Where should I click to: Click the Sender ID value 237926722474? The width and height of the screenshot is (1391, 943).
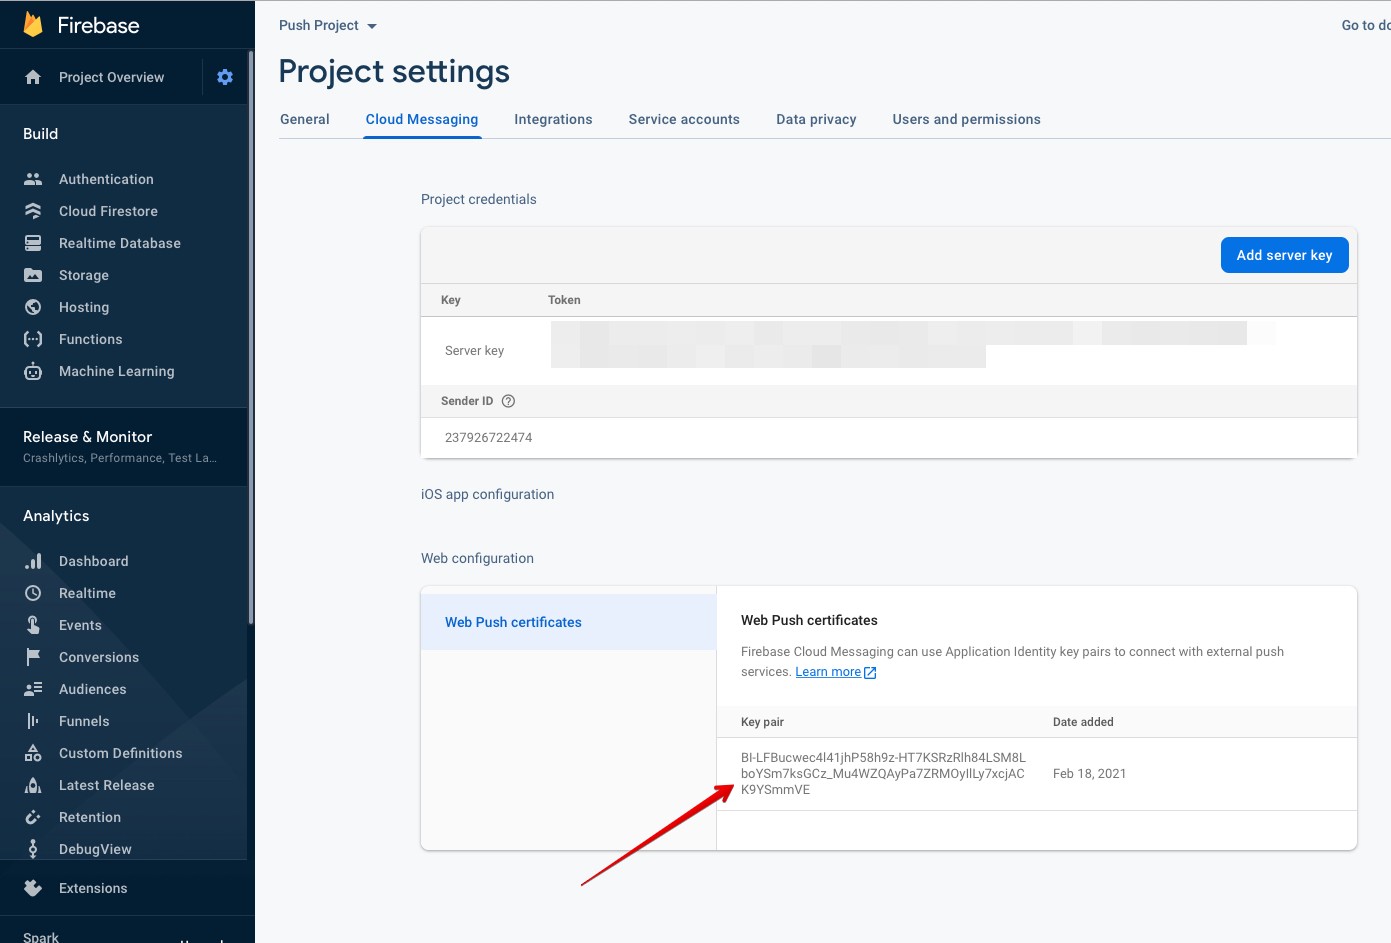click(488, 437)
